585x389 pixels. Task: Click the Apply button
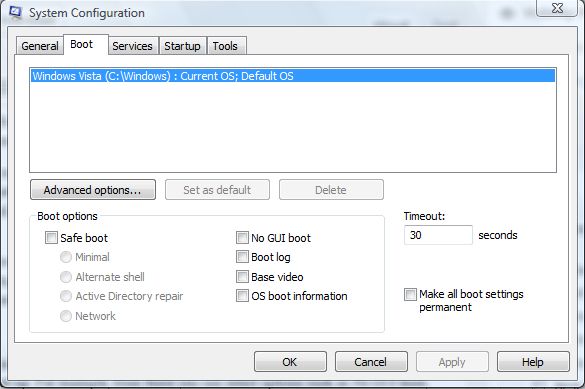coord(452,362)
